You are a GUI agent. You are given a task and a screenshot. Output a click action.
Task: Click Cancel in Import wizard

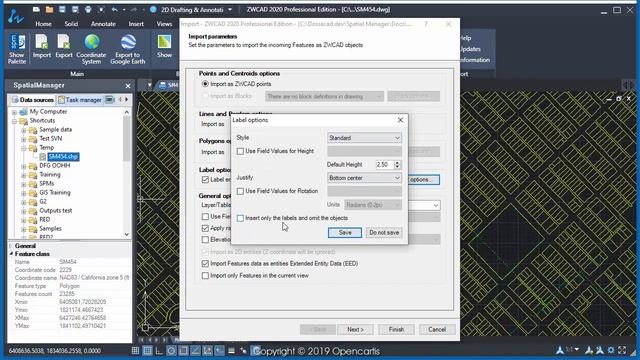[437, 329]
